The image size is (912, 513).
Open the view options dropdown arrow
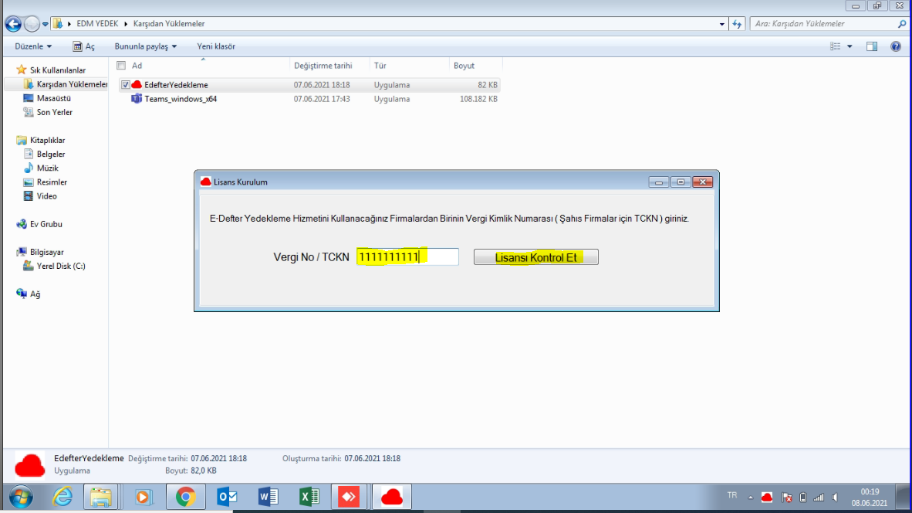click(850, 46)
